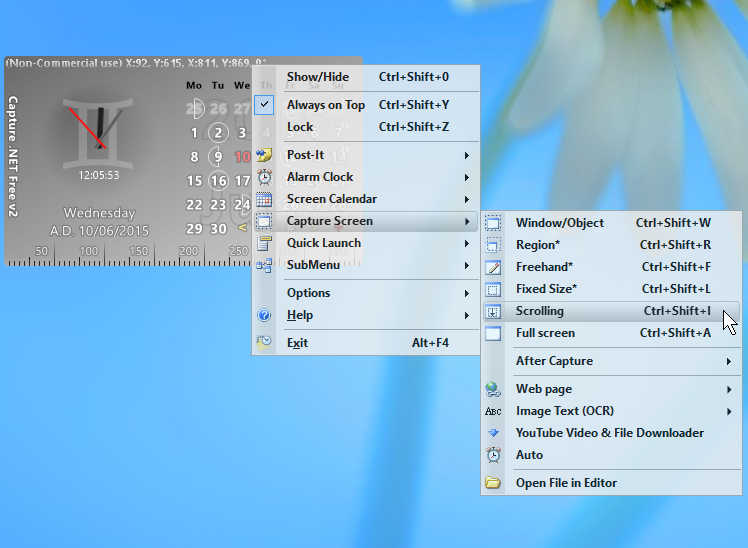Select Show/Hide from the menu
Viewport: 748px width, 548px height.
click(x=366, y=77)
